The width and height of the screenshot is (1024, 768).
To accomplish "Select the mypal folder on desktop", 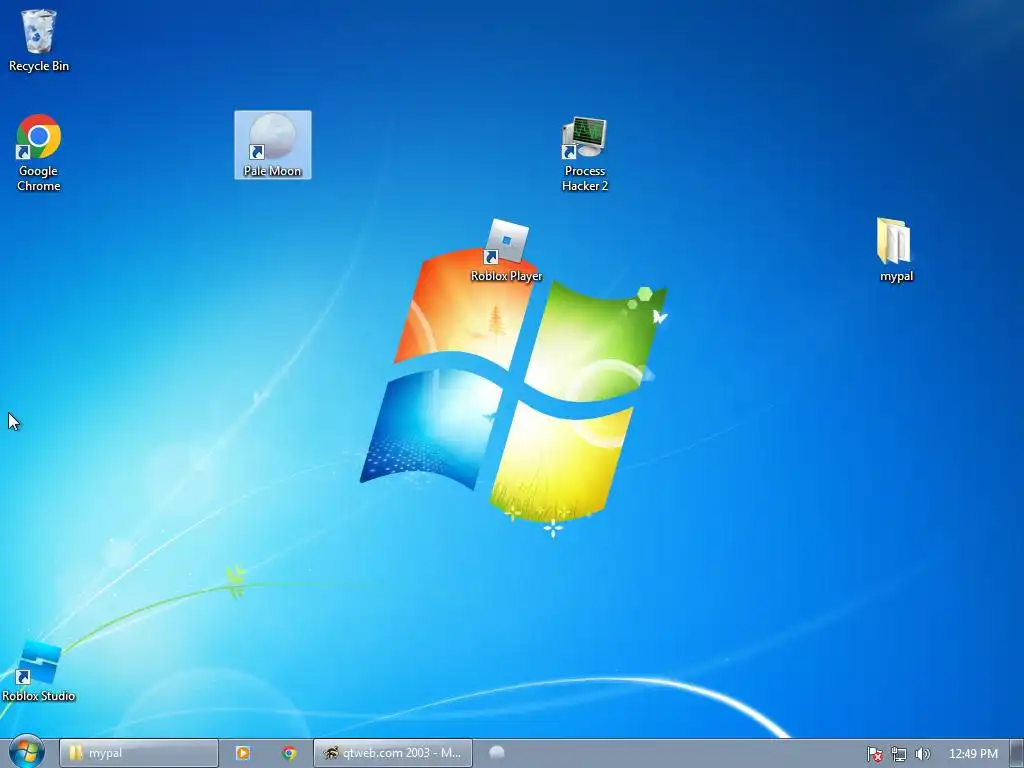I will click(x=895, y=250).
